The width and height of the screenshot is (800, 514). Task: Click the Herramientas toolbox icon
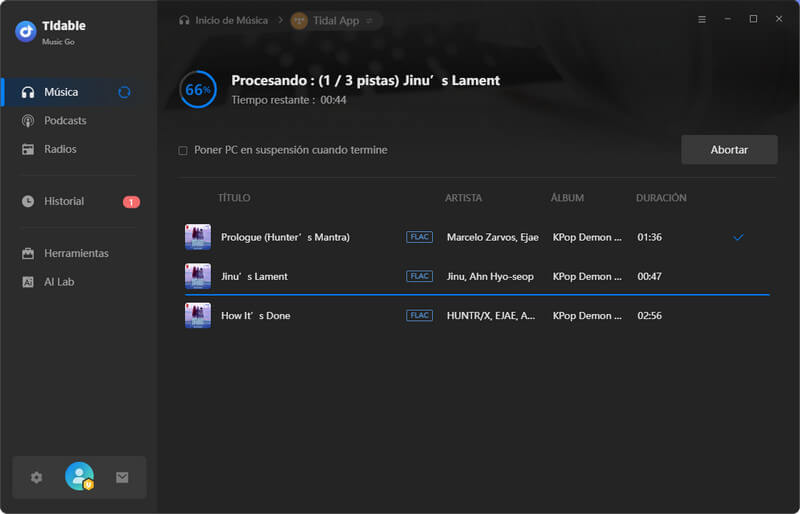coord(28,253)
